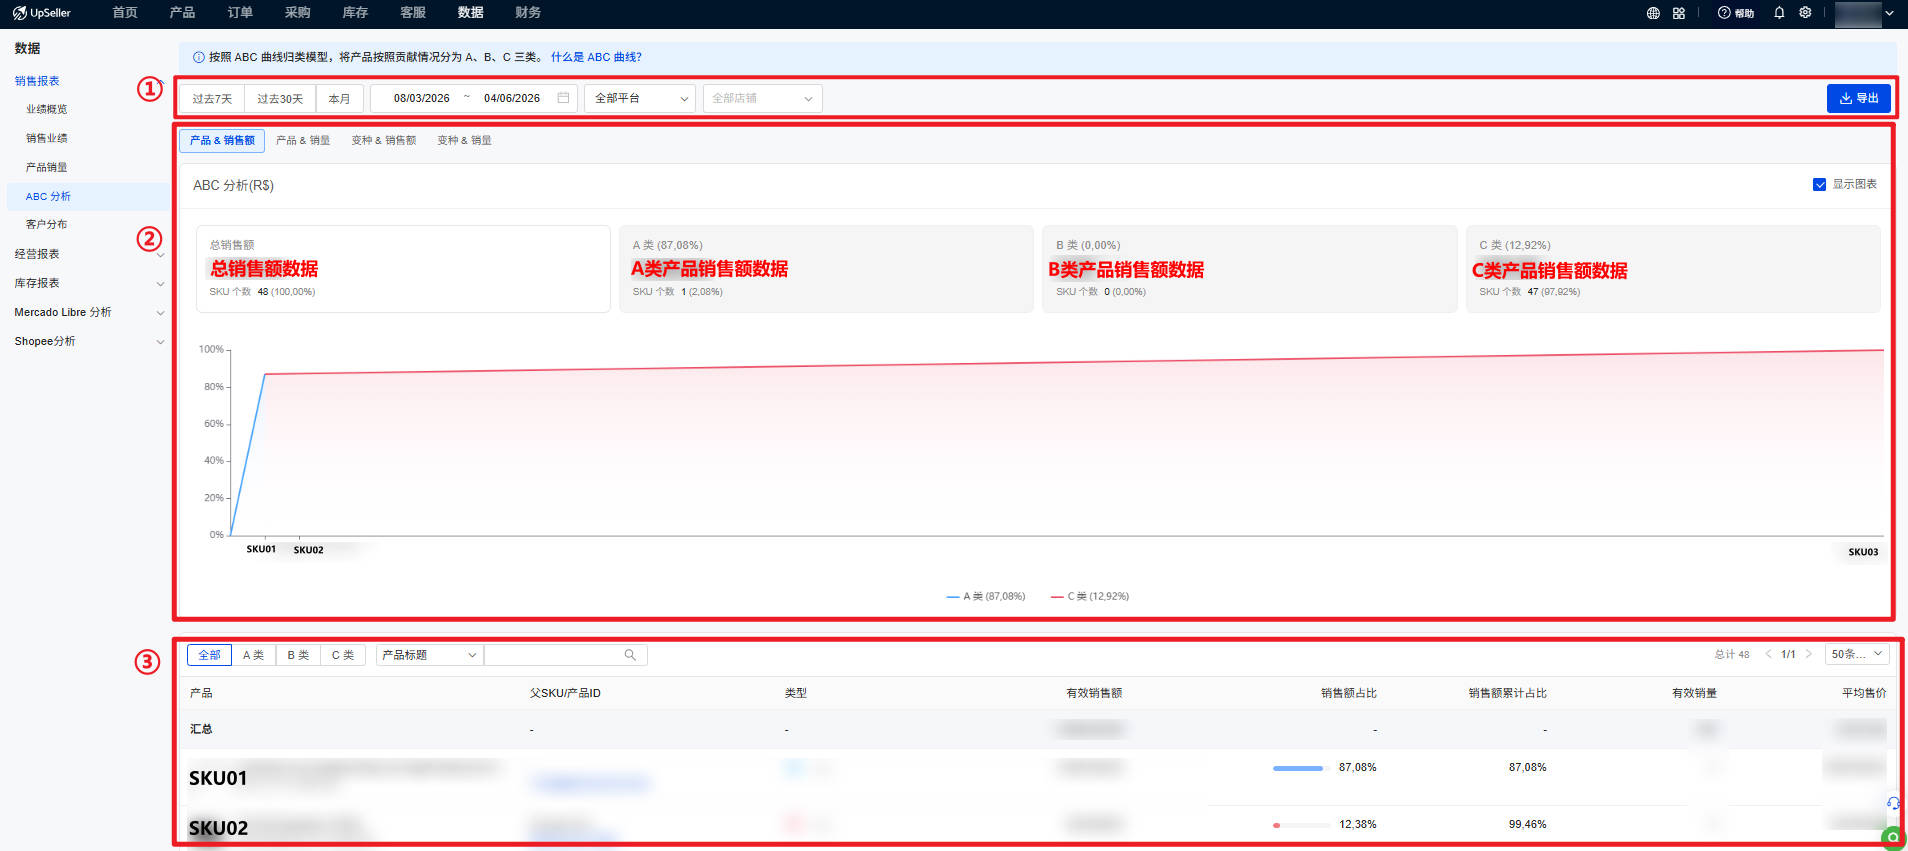The image size is (1908, 851).
Task: Open 产品 in top navigation
Action: [182, 13]
